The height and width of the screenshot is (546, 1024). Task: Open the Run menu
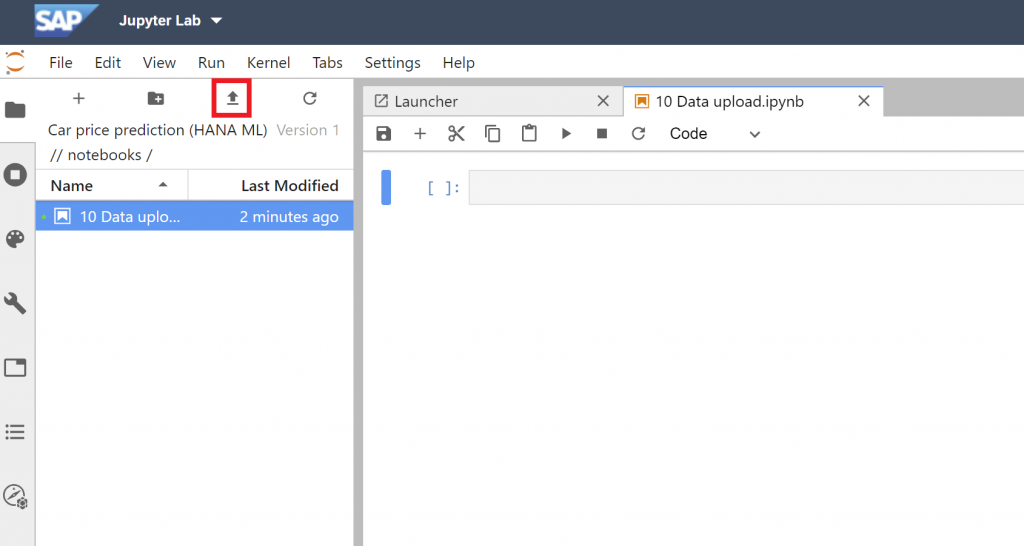coord(211,63)
